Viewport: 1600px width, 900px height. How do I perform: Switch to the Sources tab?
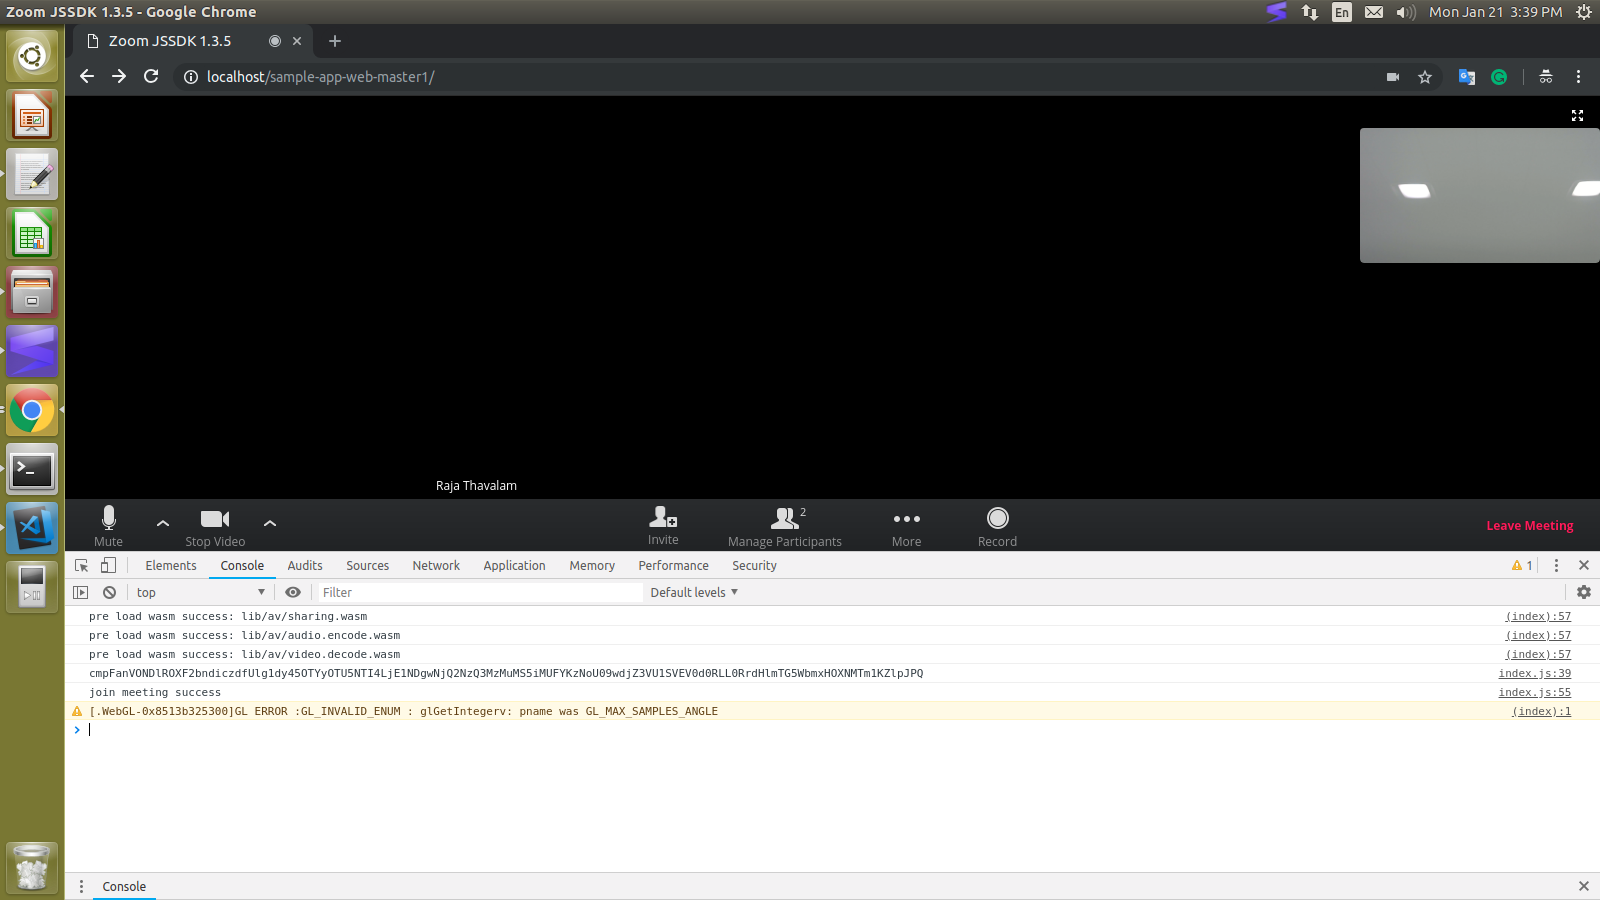tap(368, 565)
